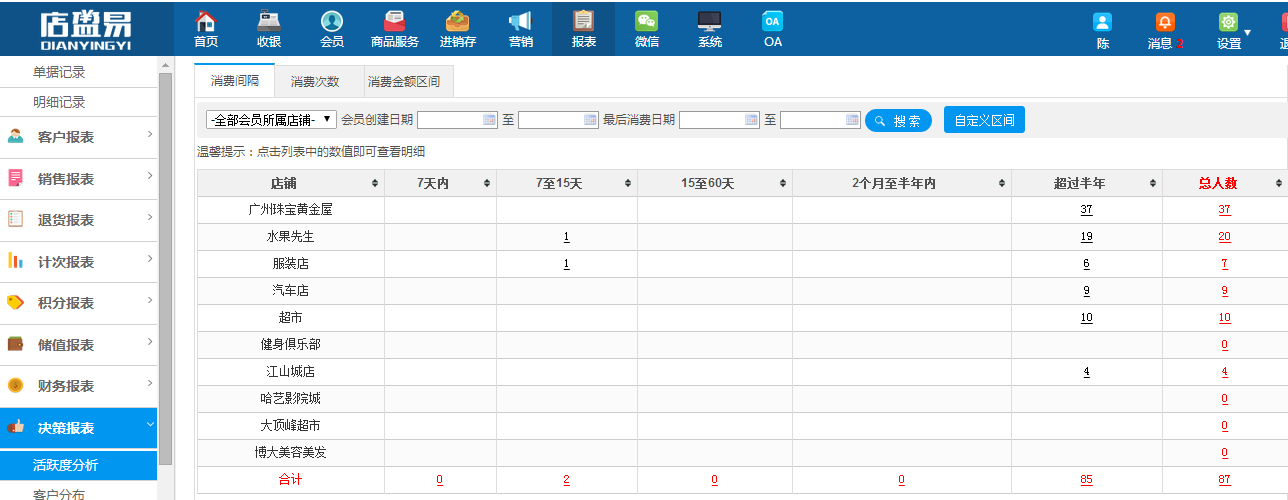Viewport: 1288px width, 500px height.
Task: Click the sidebar scroll up arrow
Action: 166,65
